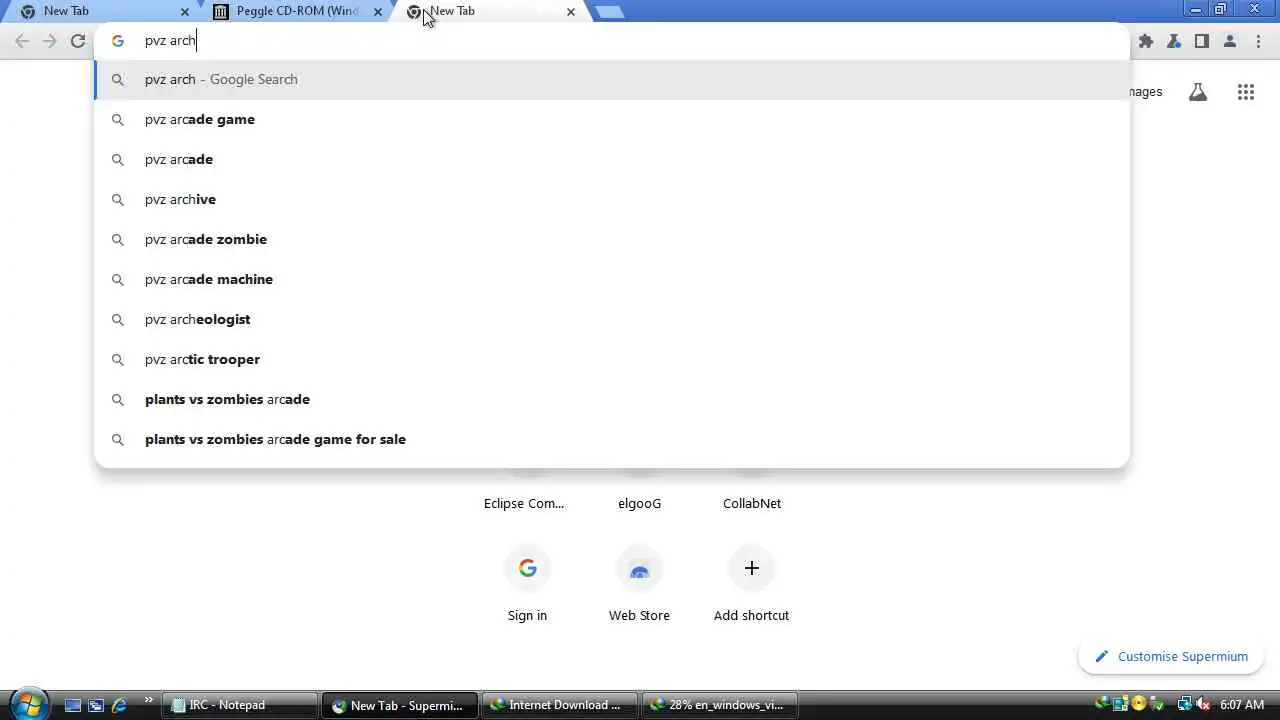Open IRC - Notepad taskbar button
This screenshot has height=720, width=1280.
click(240, 705)
